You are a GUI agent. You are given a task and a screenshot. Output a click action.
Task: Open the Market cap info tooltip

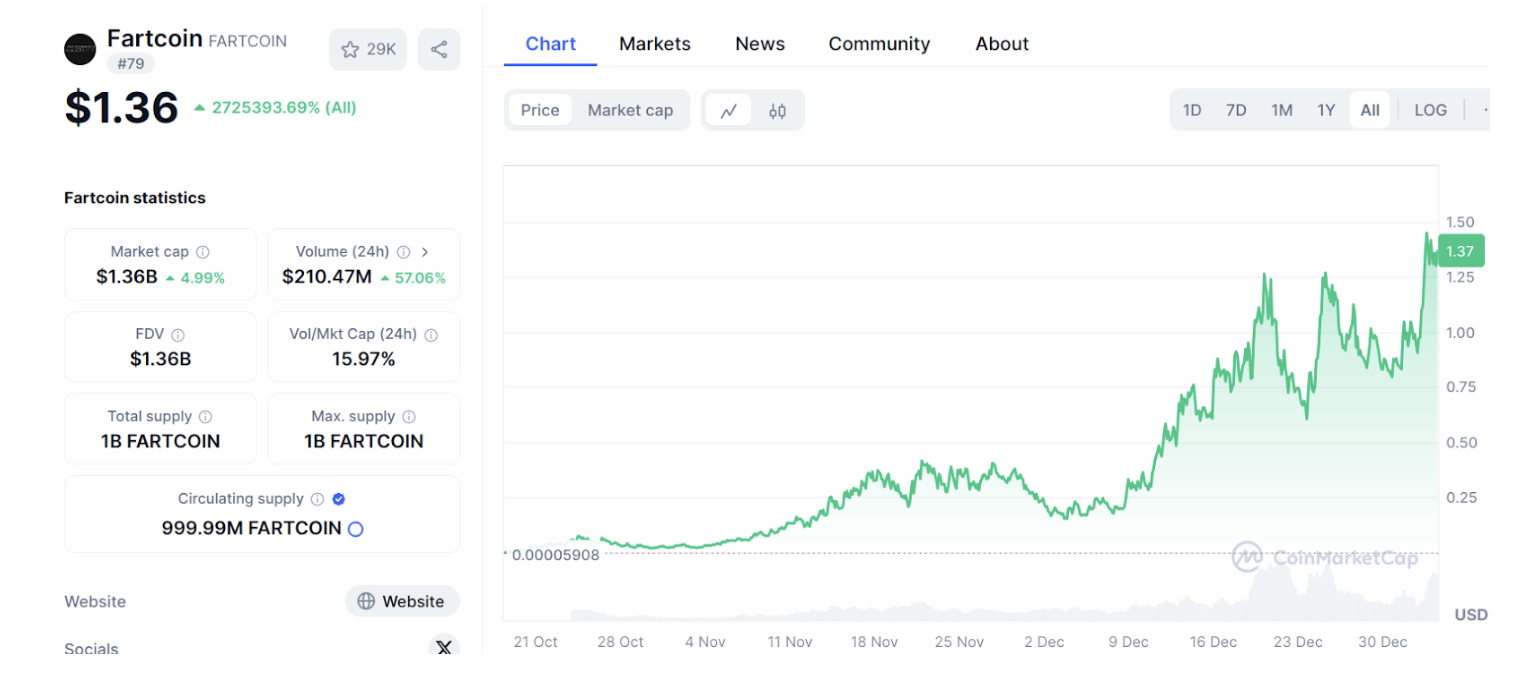coord(204,252)
